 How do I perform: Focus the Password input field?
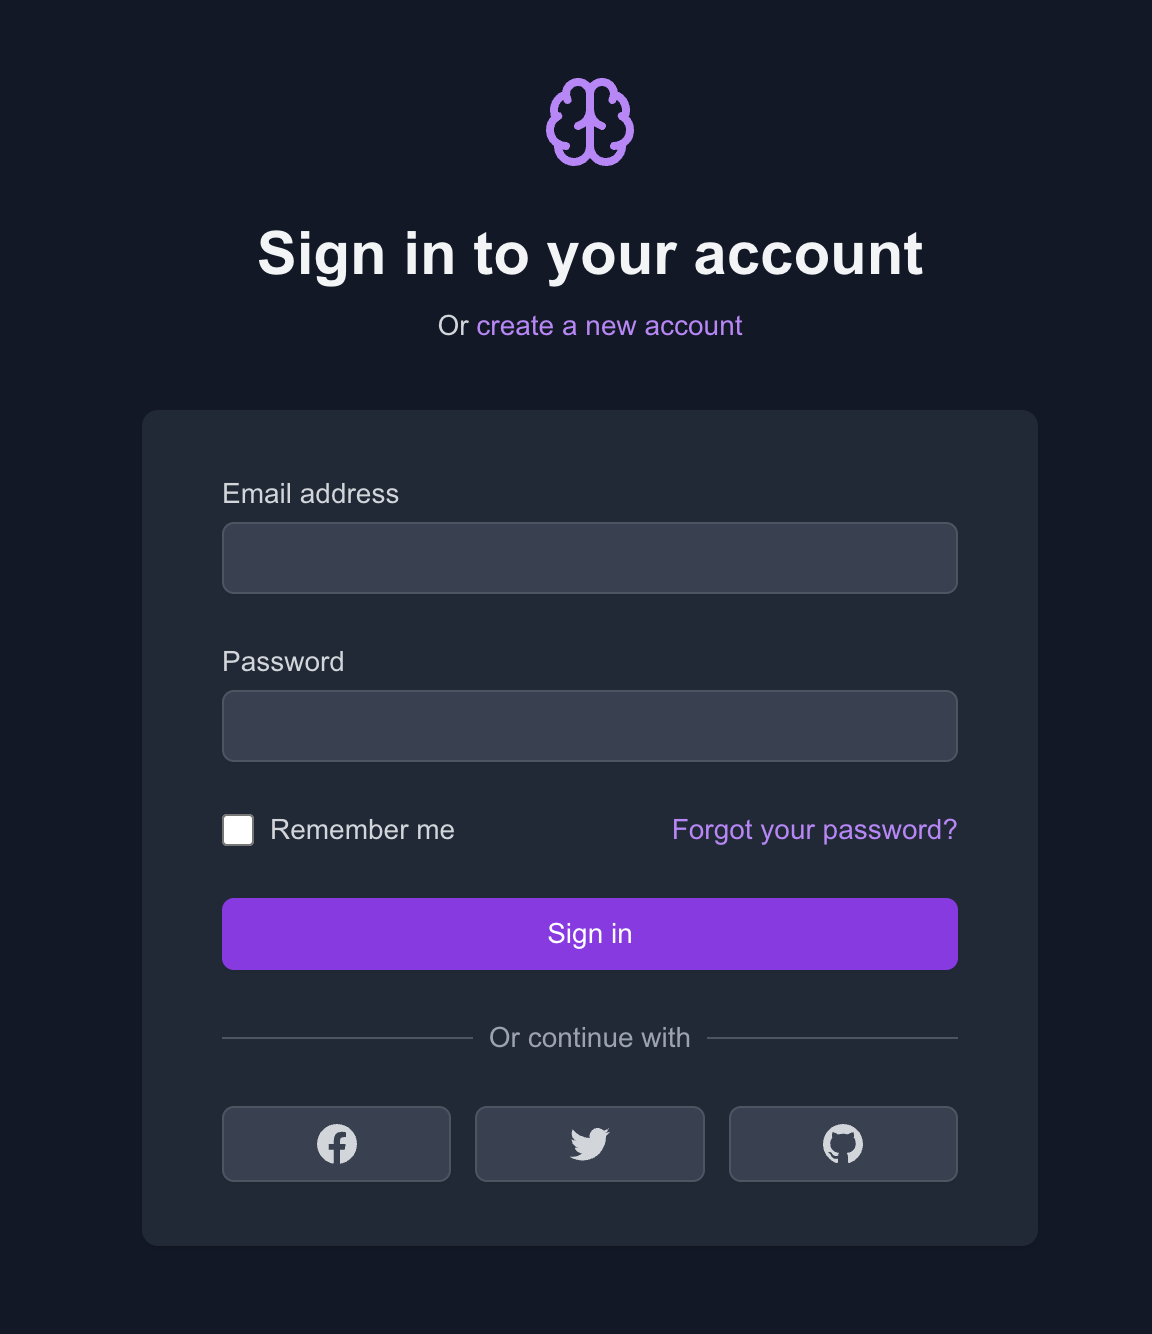tap(590, 726)
